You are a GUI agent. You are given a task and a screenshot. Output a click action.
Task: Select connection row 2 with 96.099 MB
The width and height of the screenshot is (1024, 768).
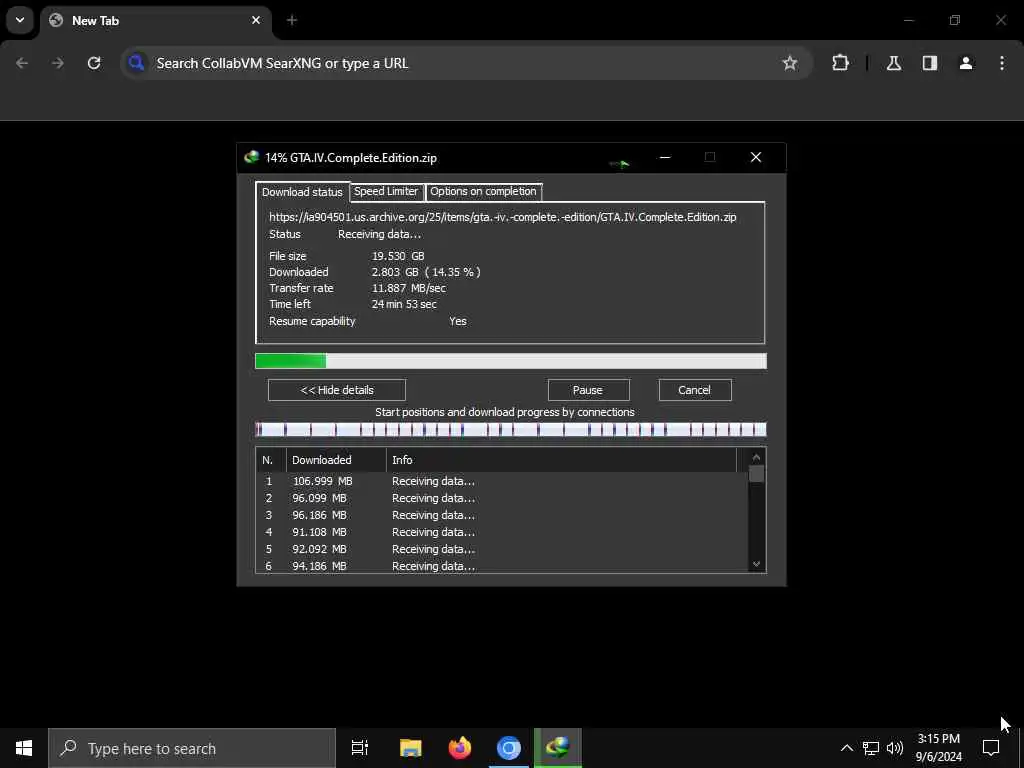502,498
